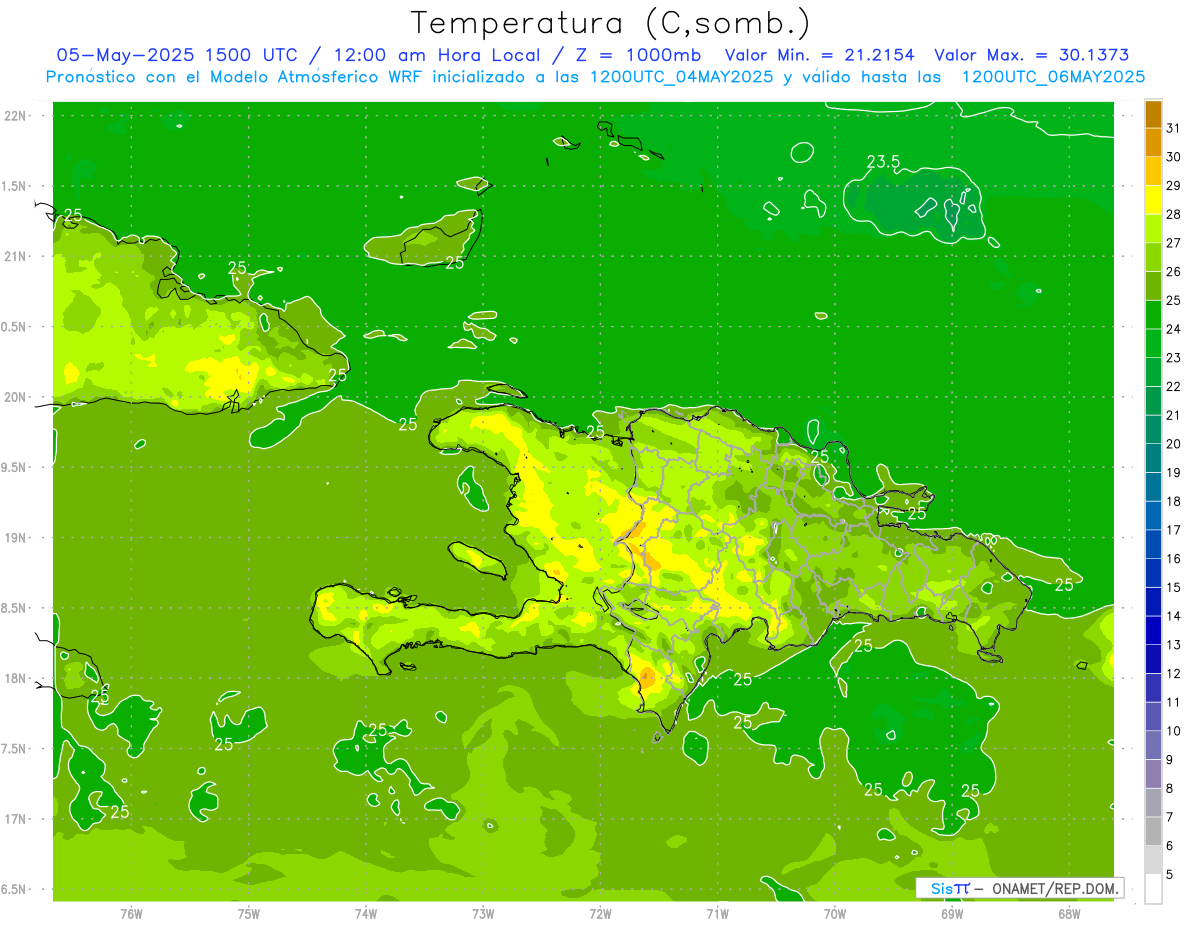Image resolution: width=1200 pixels, height=927 pixels.
Task: Click the "Valor Max. = 30.1373" value
Action: [x=1032, y=55]
